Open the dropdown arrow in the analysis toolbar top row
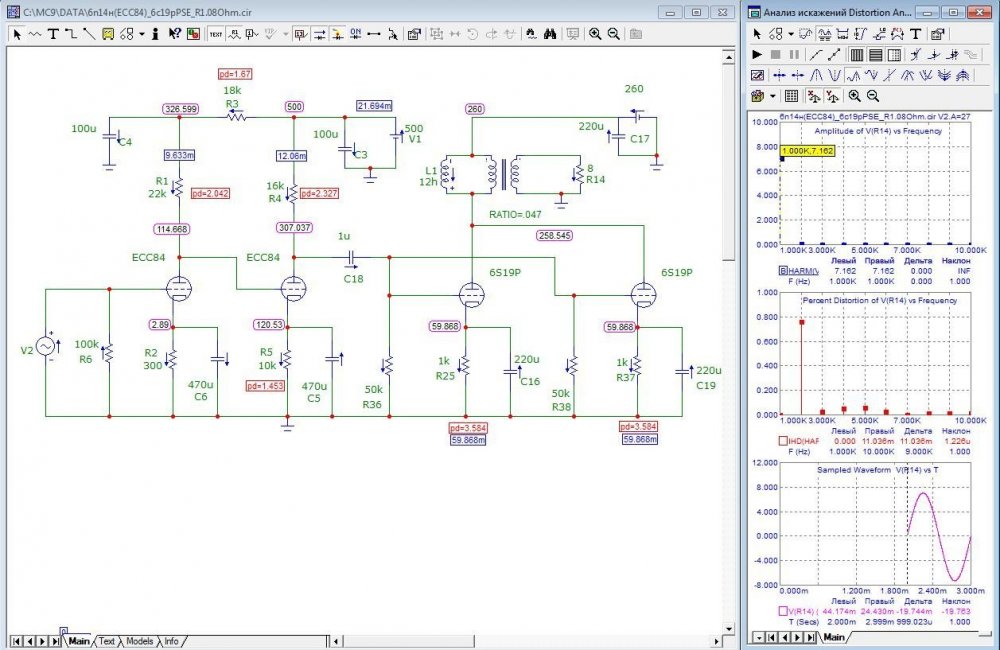1000x650 pixels. pyautogui.click(x=790, y=33)
